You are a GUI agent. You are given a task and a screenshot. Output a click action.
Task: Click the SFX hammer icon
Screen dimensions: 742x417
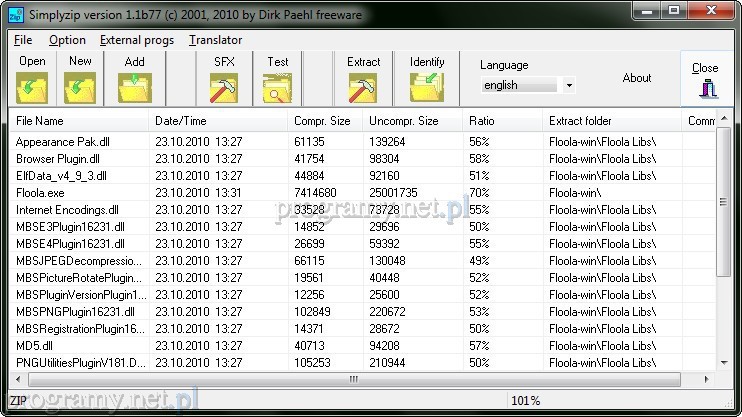coord(223,88)
